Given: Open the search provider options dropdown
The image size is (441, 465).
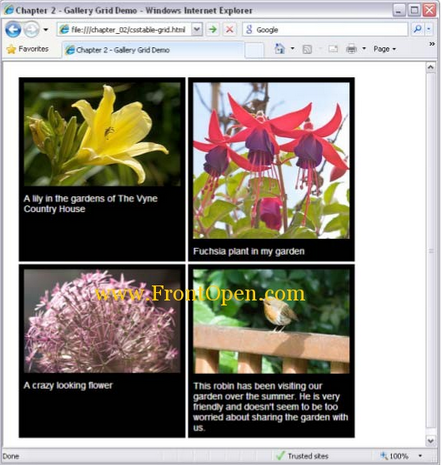Looking at the screenshot, I should (x=429, y=29).
